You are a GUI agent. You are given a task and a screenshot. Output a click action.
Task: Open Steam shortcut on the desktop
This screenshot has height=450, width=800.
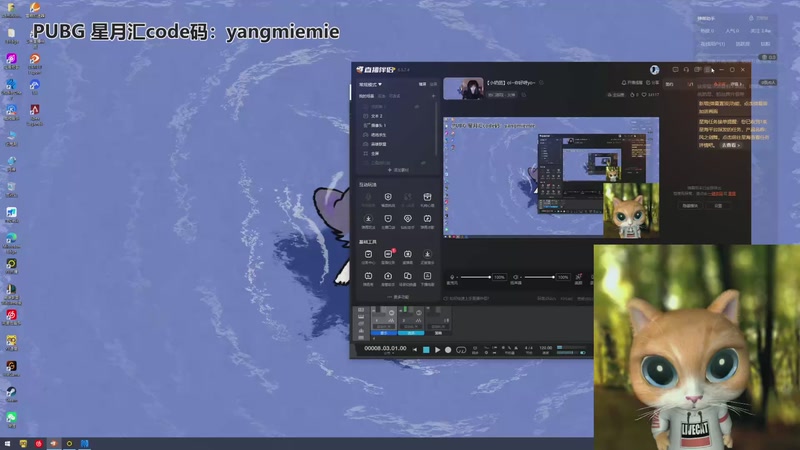pyautogui.click(x=11, y=392)
